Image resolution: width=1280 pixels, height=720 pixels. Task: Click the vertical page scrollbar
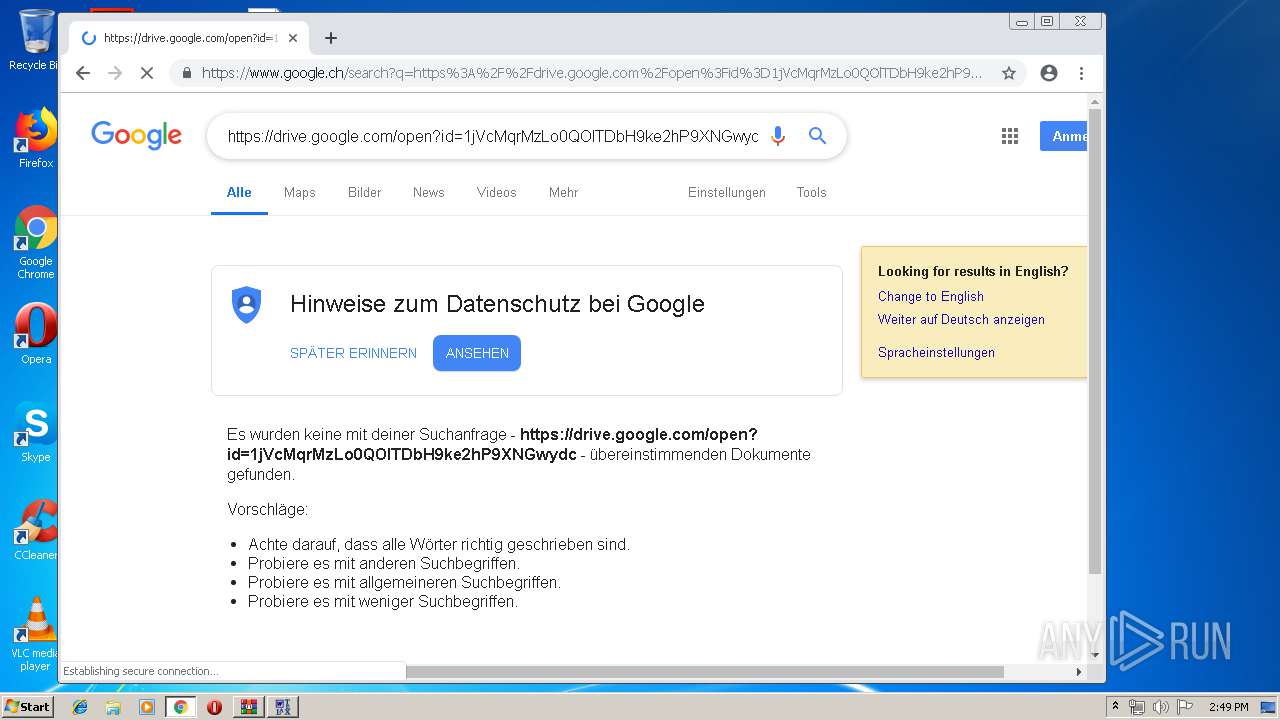tap(1095, 340)
